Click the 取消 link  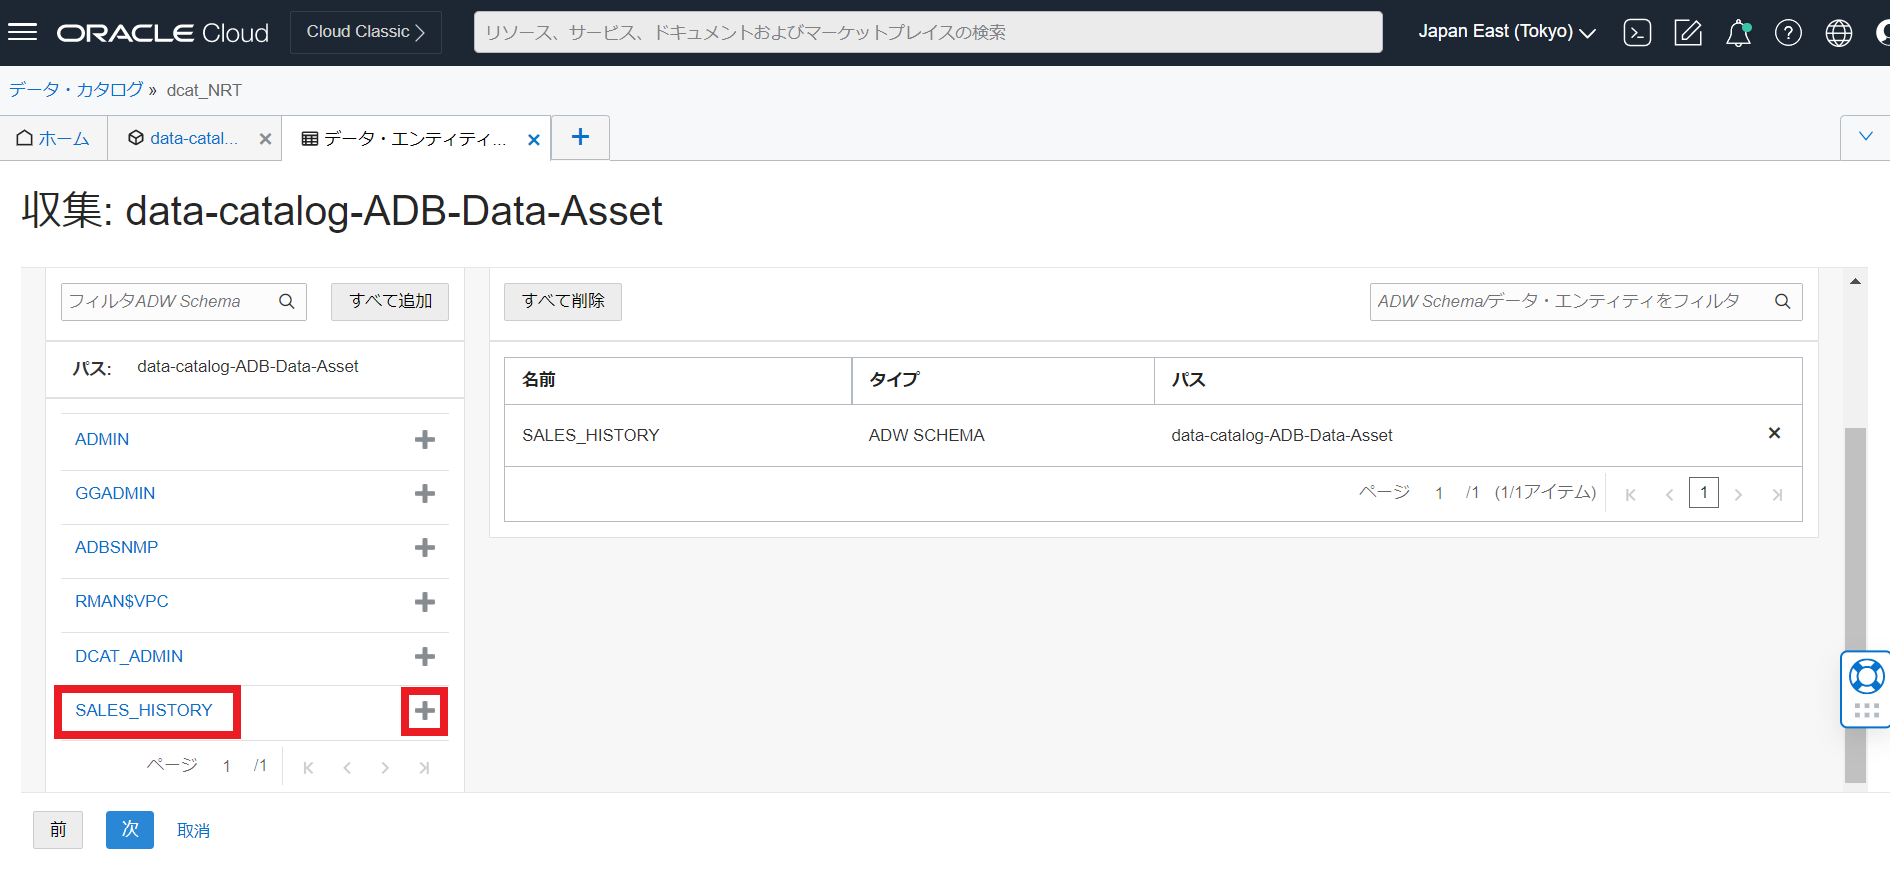pyautogui.click(x=193, y=830)
